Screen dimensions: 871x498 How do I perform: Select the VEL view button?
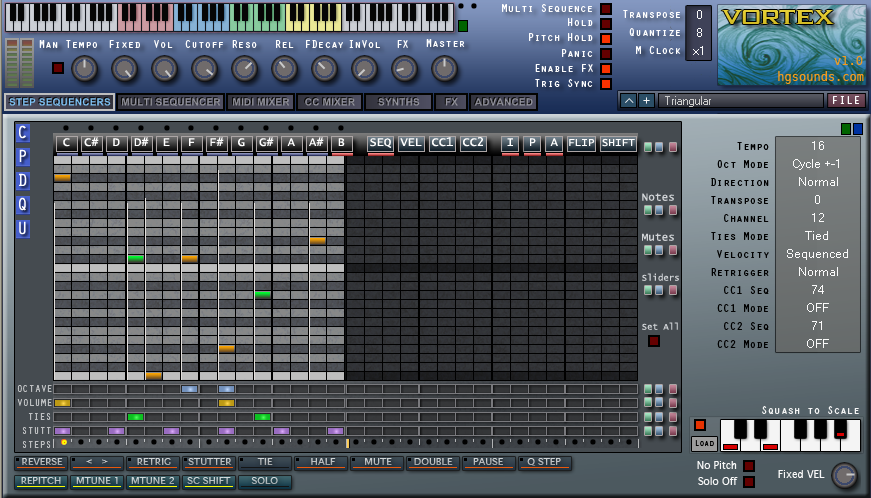coord(411,143)
